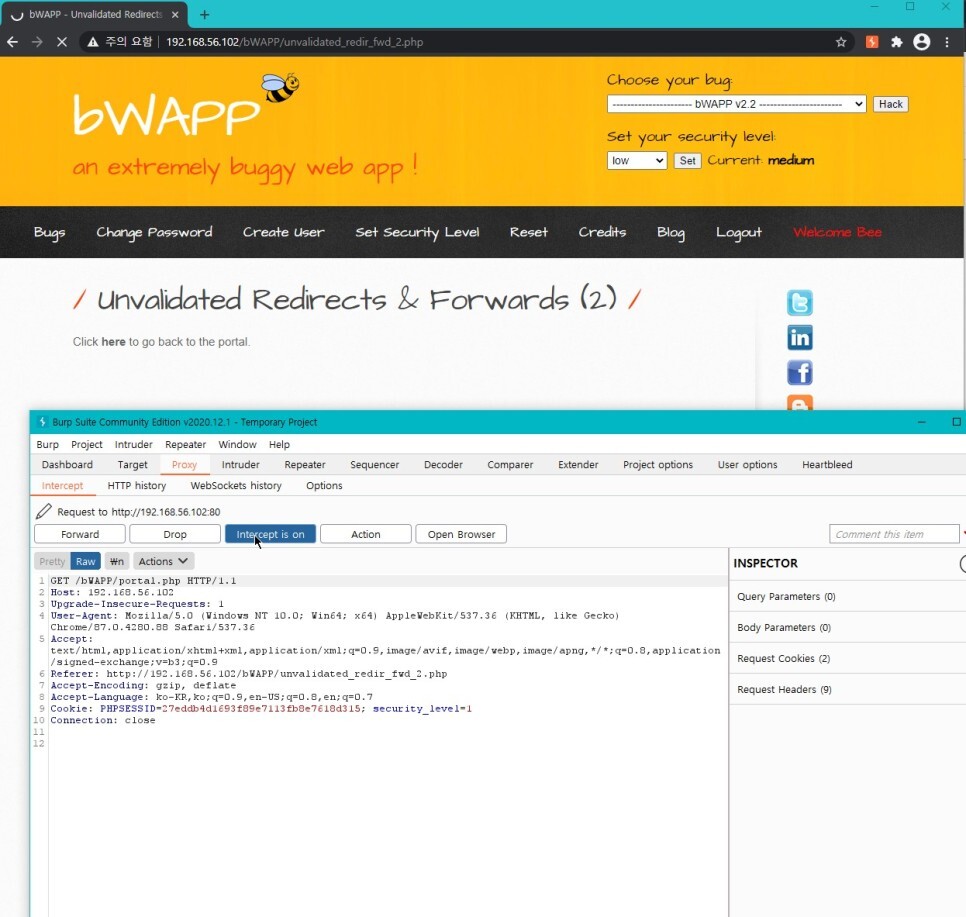This screenshot has height=917, width=966.
Task: Click the browser back arrow
Action: click(x=12, y=42)
